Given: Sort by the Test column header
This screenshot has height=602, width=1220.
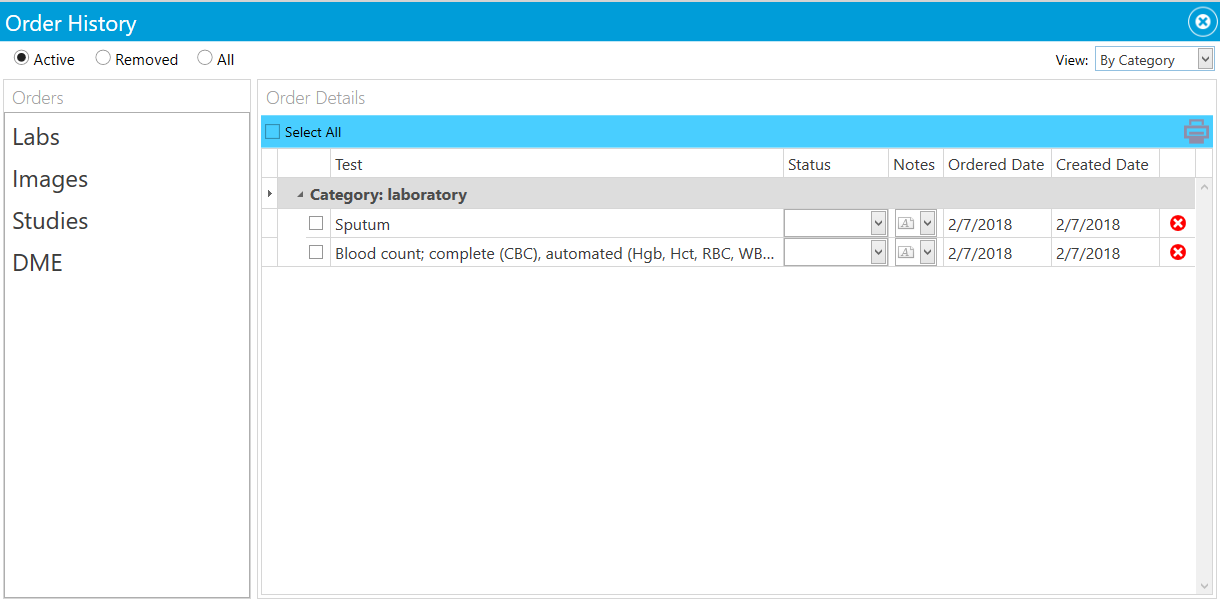Looking at the screenshot, I should coord(557,164).
